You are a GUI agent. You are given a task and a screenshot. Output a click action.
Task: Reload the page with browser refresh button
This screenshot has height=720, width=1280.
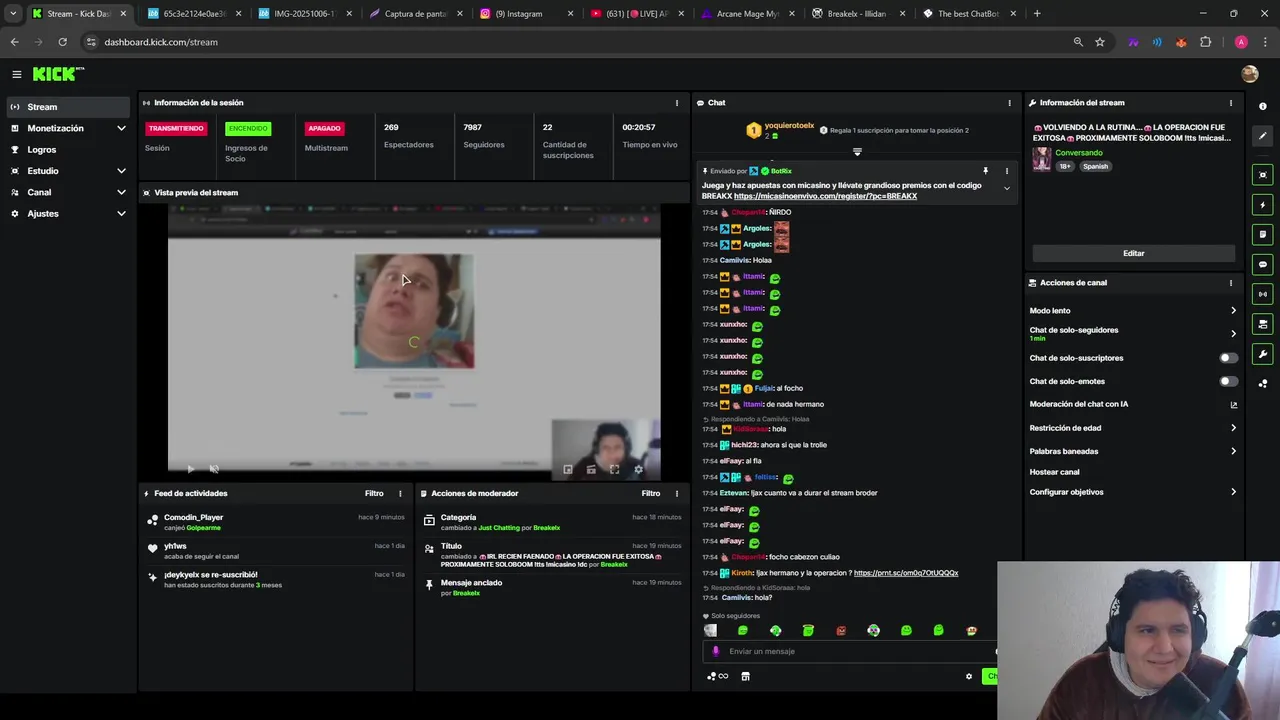coord(62,42)
